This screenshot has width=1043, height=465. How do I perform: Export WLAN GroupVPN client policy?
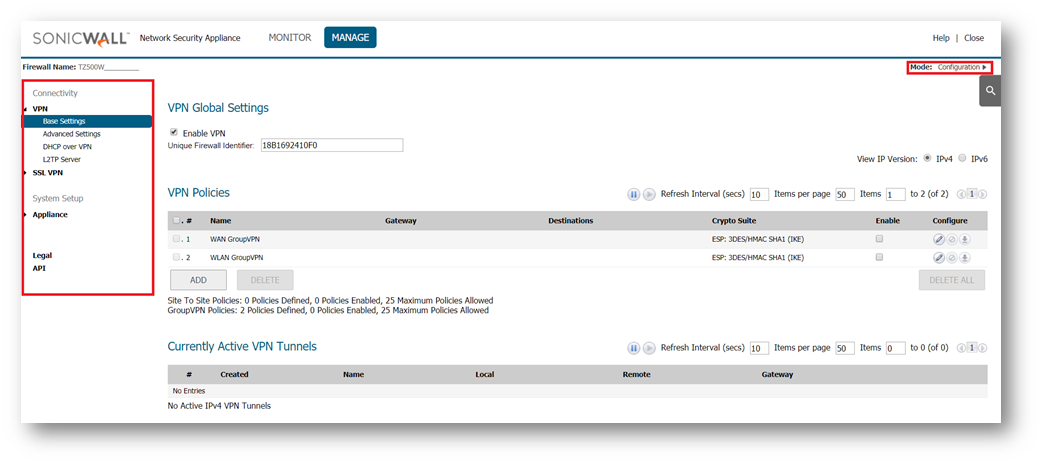(x=965, y=257)
